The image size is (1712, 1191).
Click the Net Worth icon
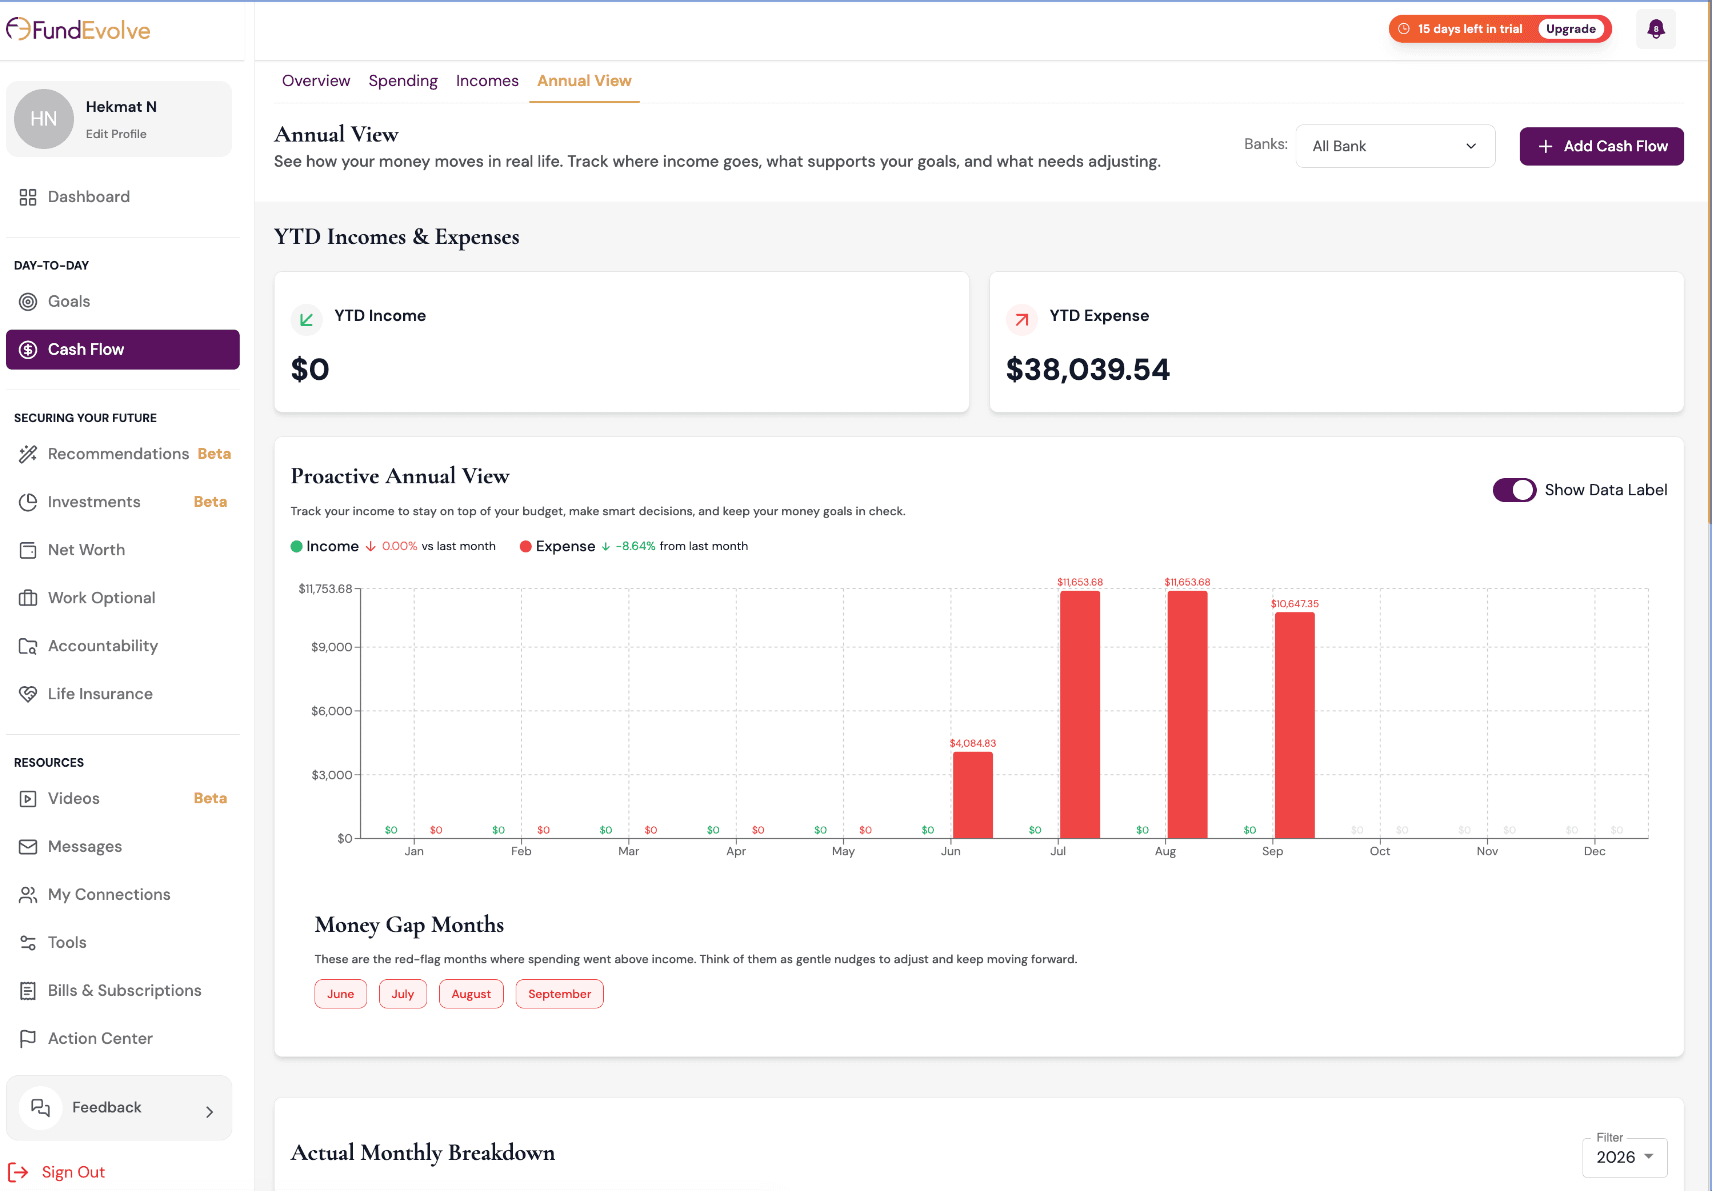(x=28, y=550)
